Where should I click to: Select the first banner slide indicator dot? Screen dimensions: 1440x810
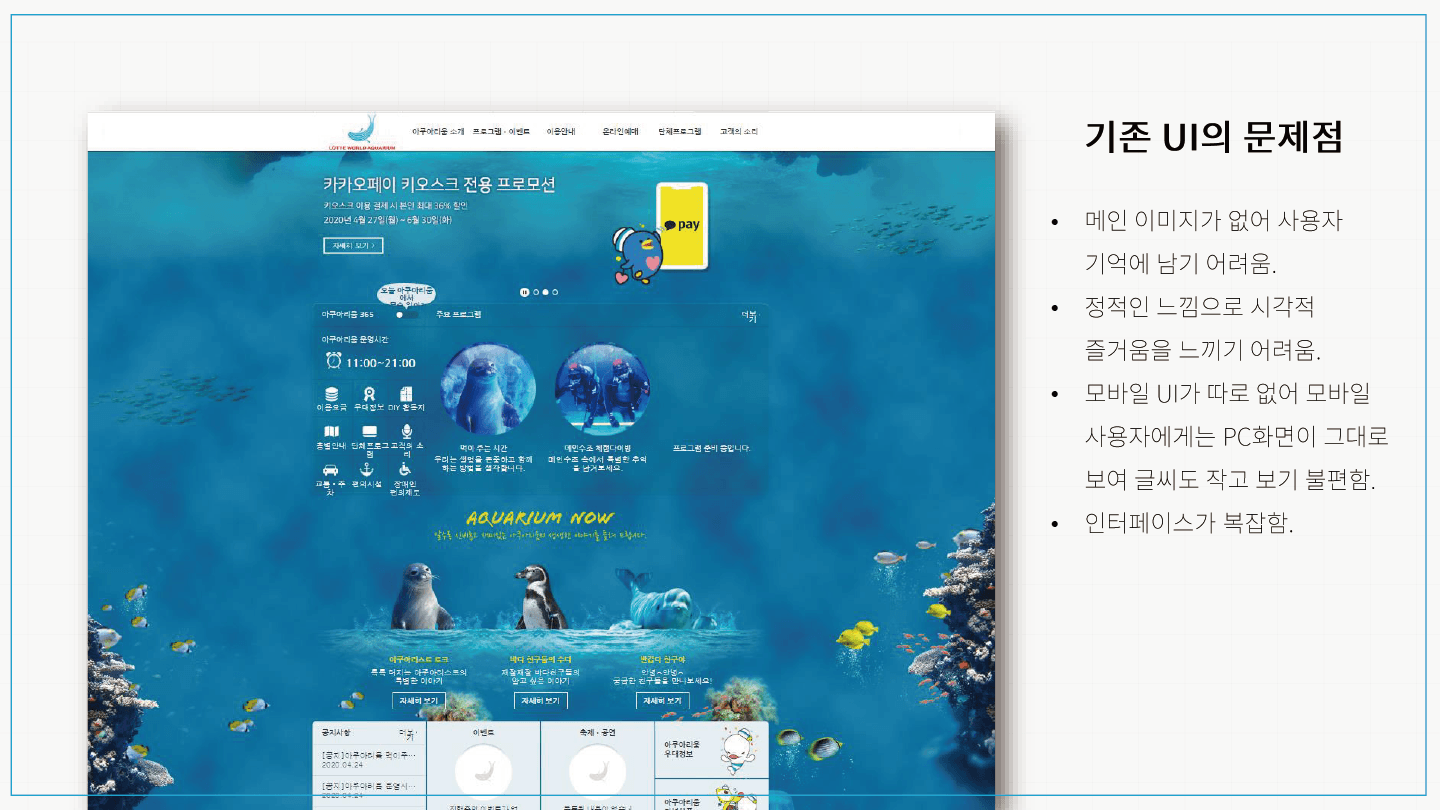tap(535, 292)
